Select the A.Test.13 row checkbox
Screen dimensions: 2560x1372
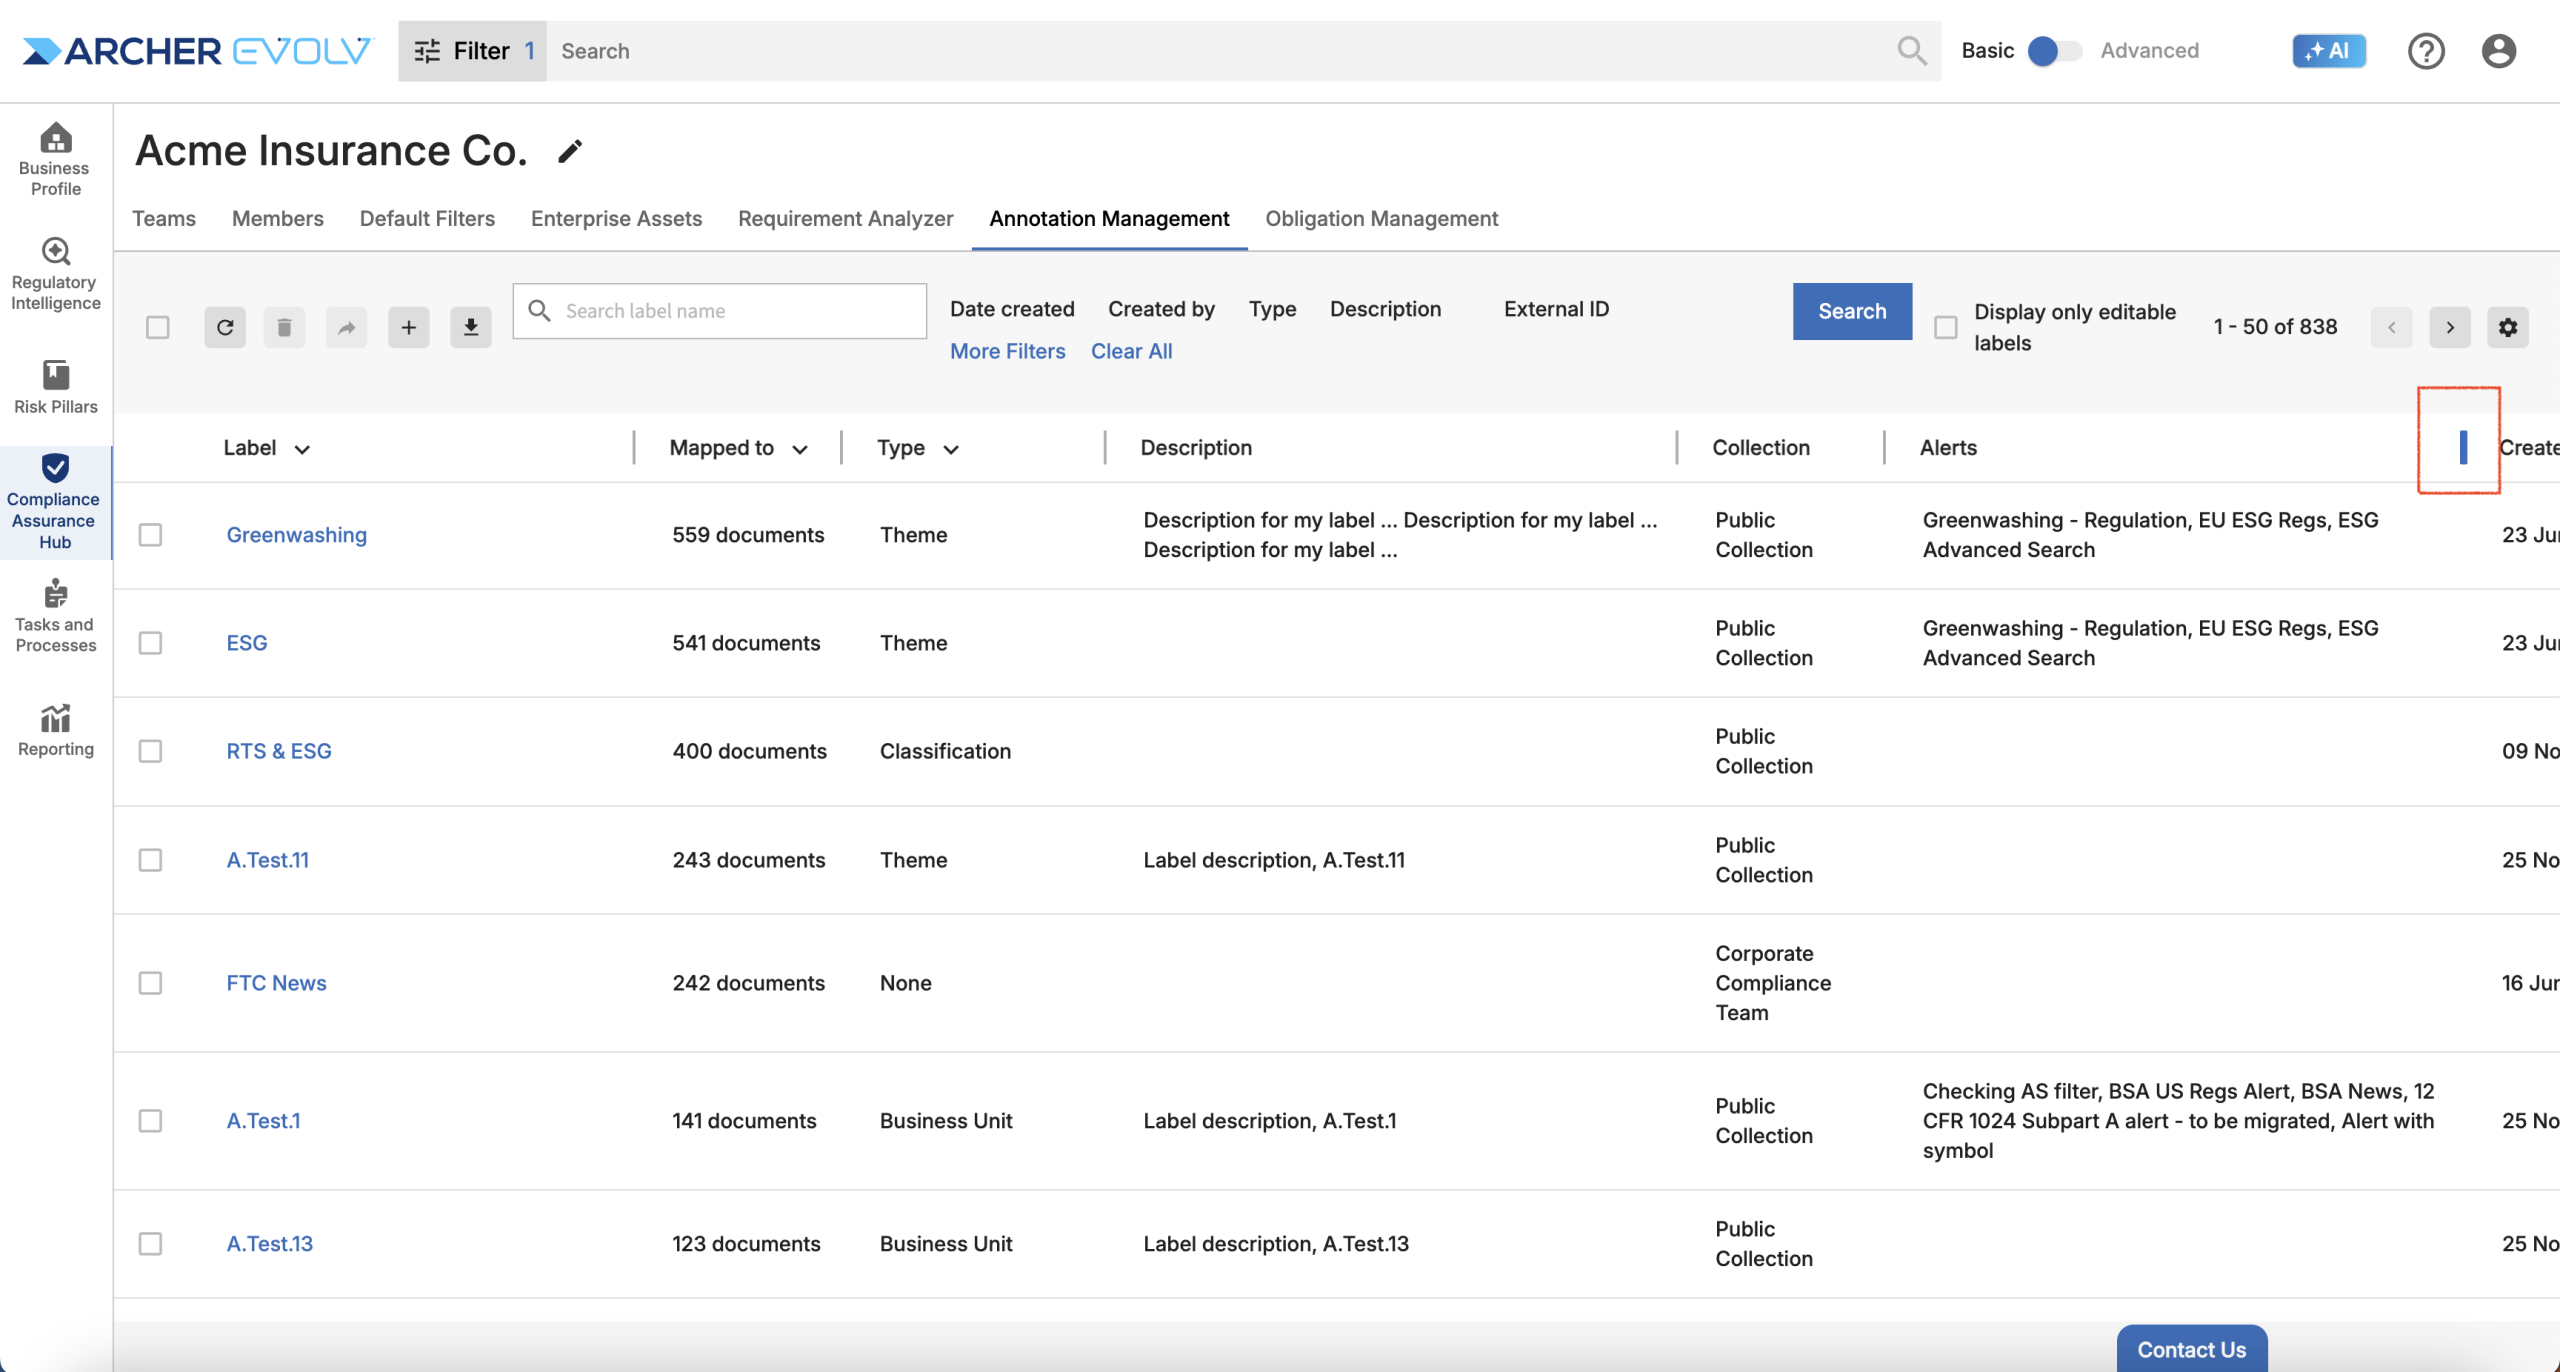click(x=150, y=1244)
